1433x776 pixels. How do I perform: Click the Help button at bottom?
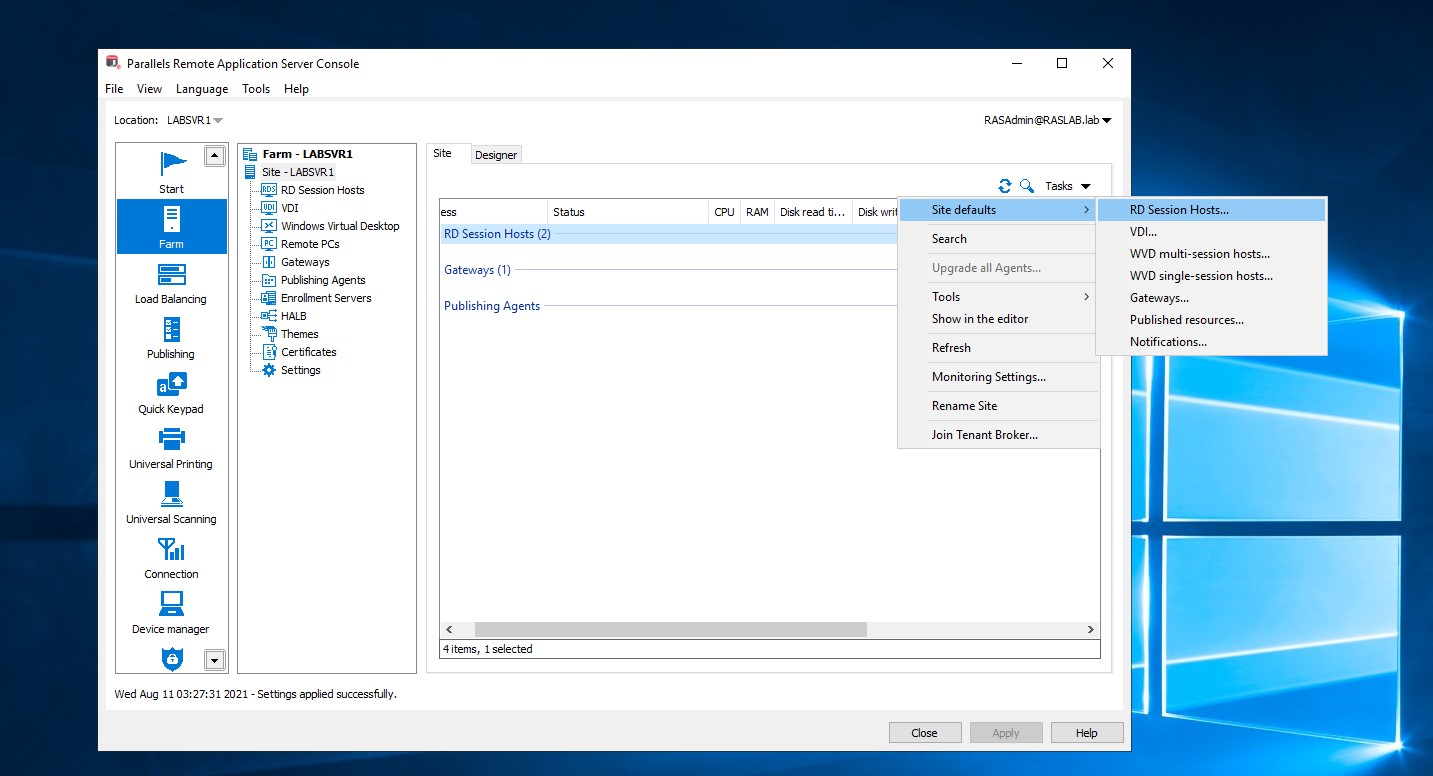(x=1086, y=733)
